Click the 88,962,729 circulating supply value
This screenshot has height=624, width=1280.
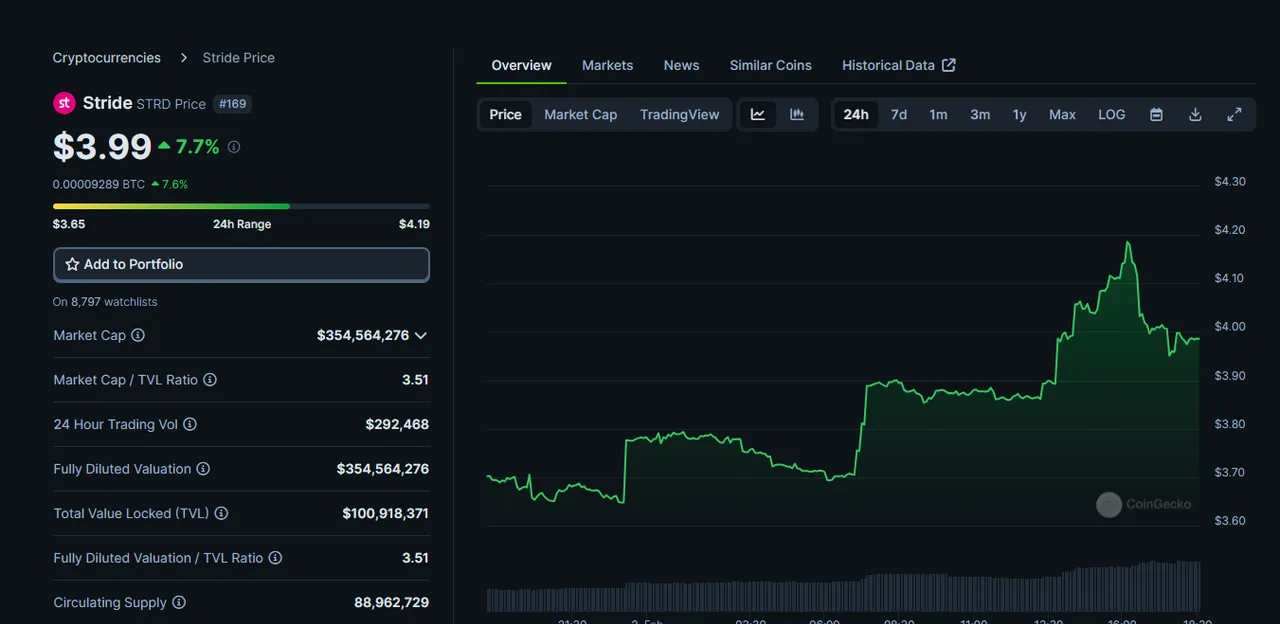point(391,603)
